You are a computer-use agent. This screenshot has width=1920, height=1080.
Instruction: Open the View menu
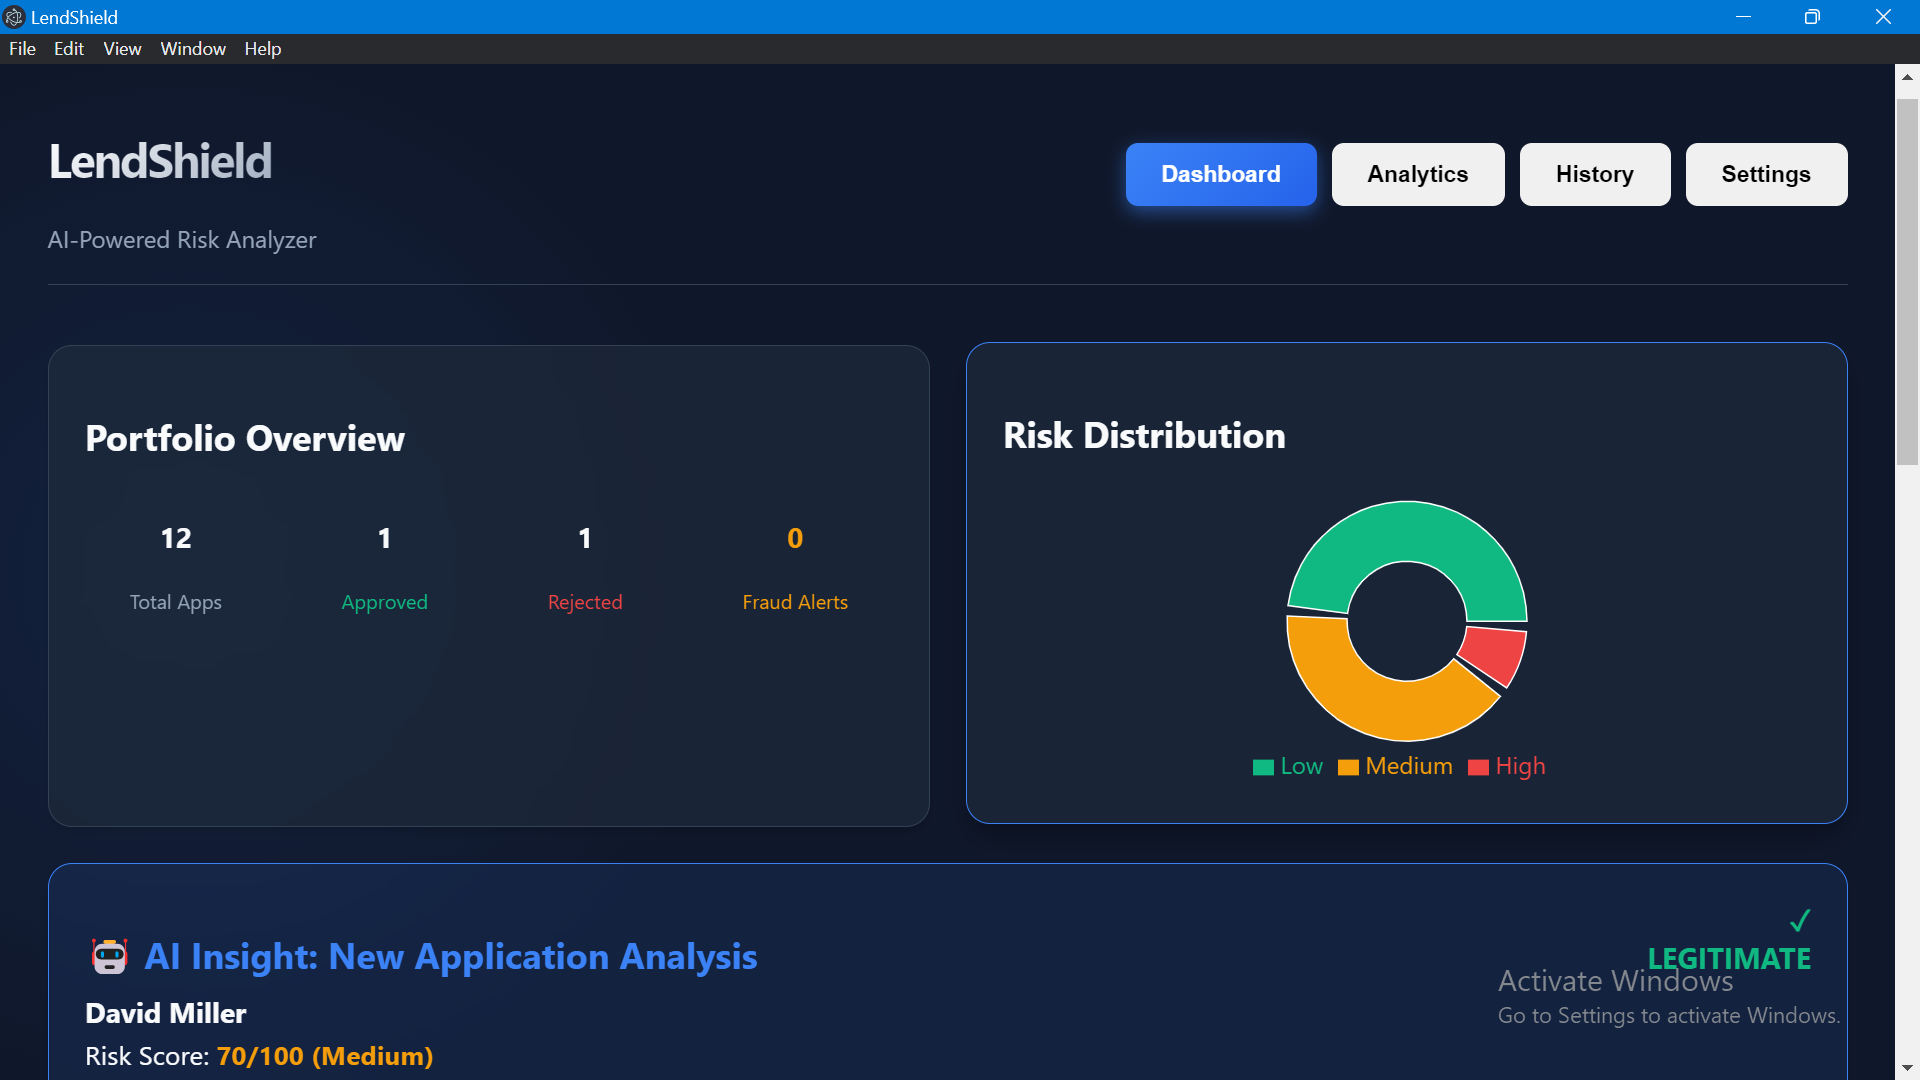click(x=122, y=49)
